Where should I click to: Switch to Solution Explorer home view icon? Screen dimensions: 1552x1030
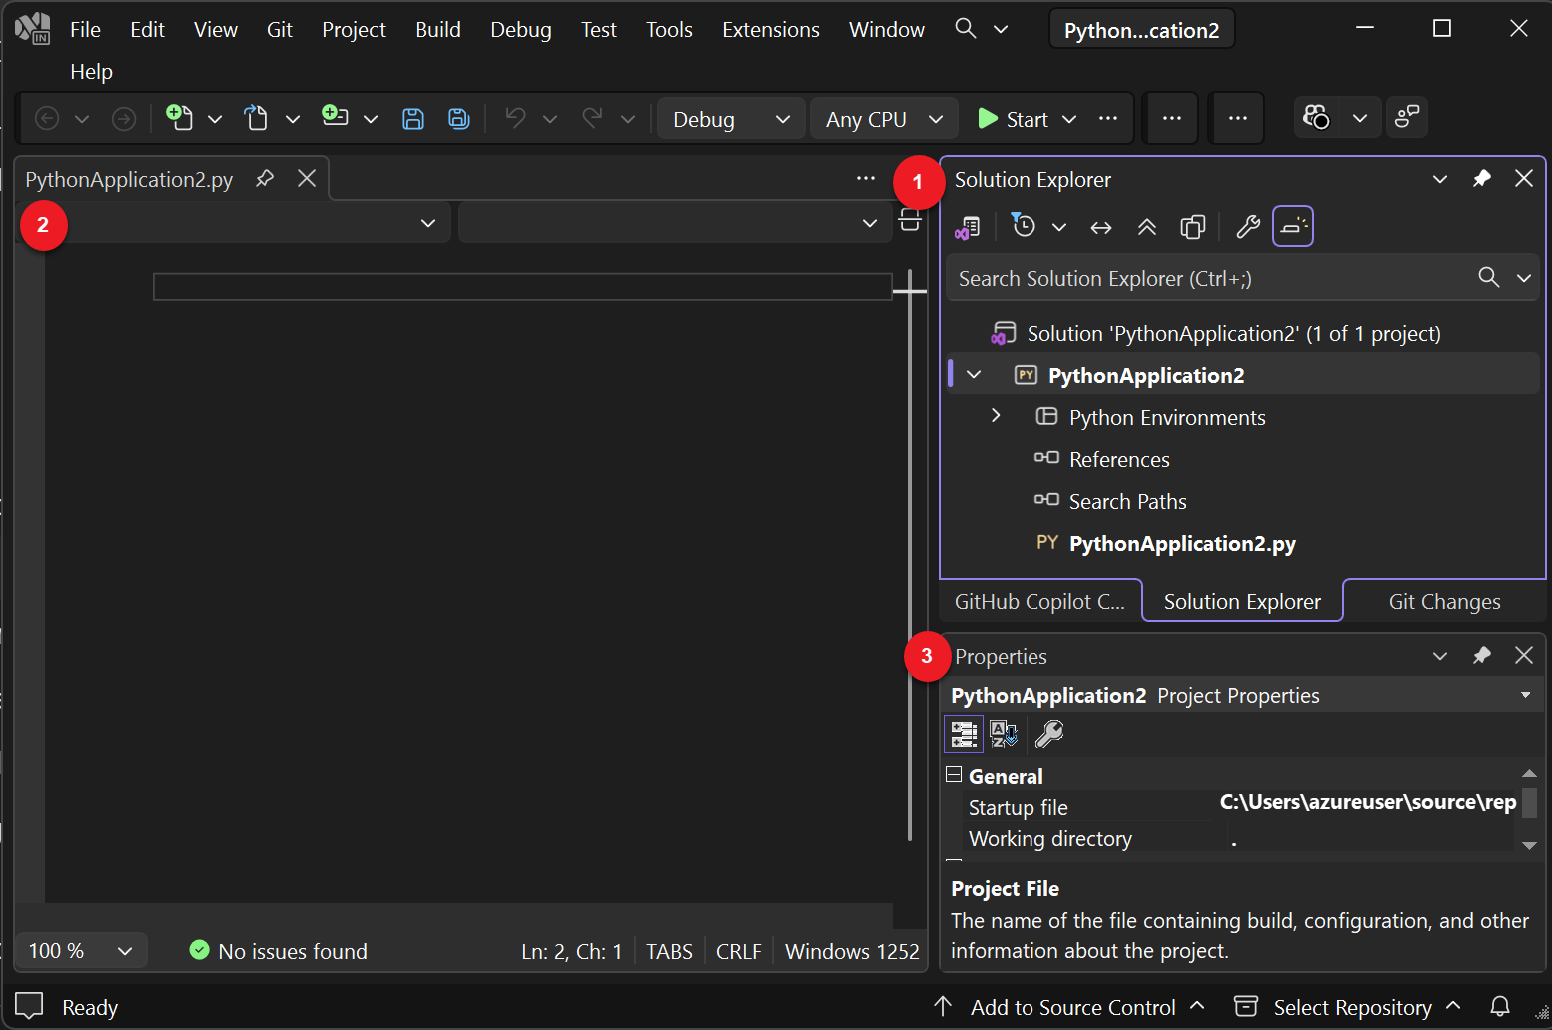tap(967, 226)
